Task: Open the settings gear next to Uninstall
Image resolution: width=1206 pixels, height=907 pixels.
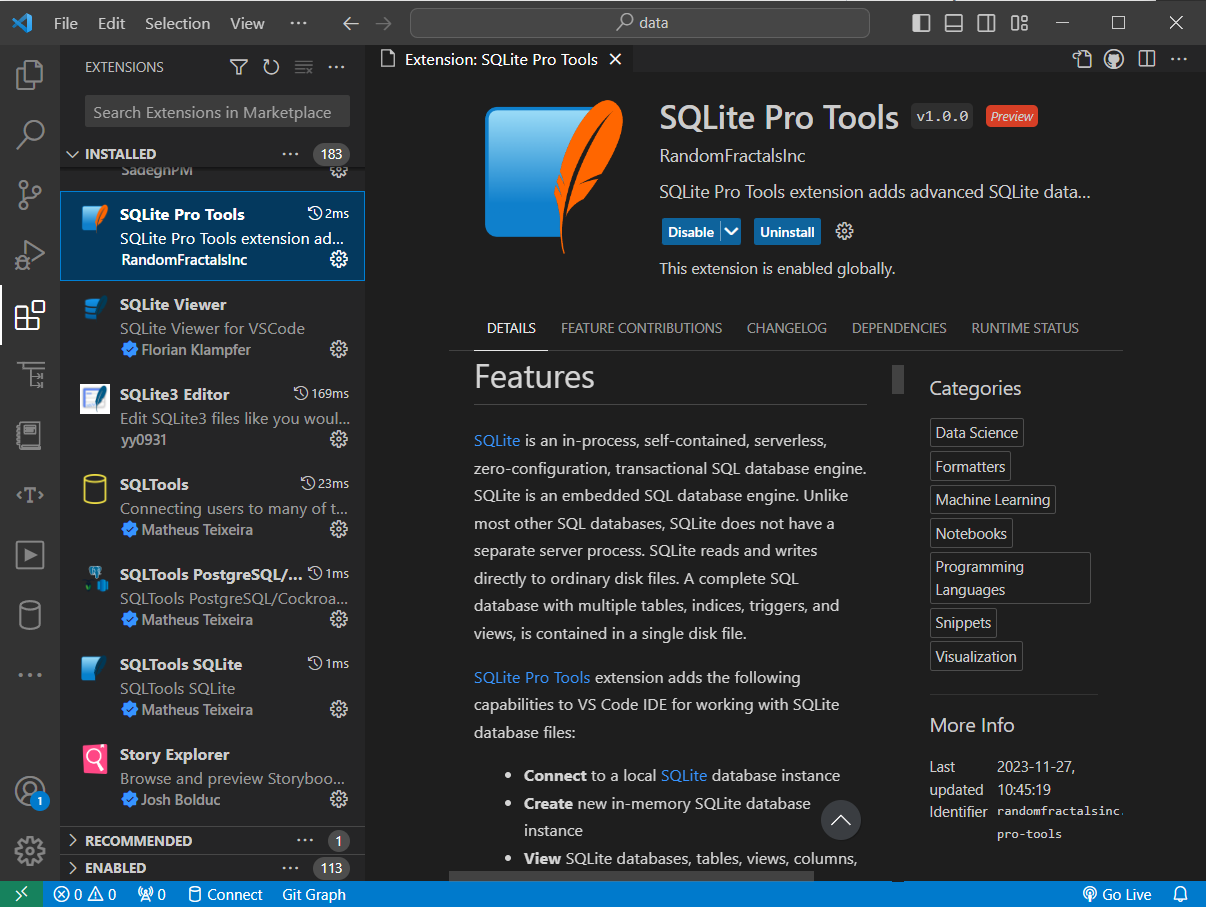Action: click(x=845, y=231)
